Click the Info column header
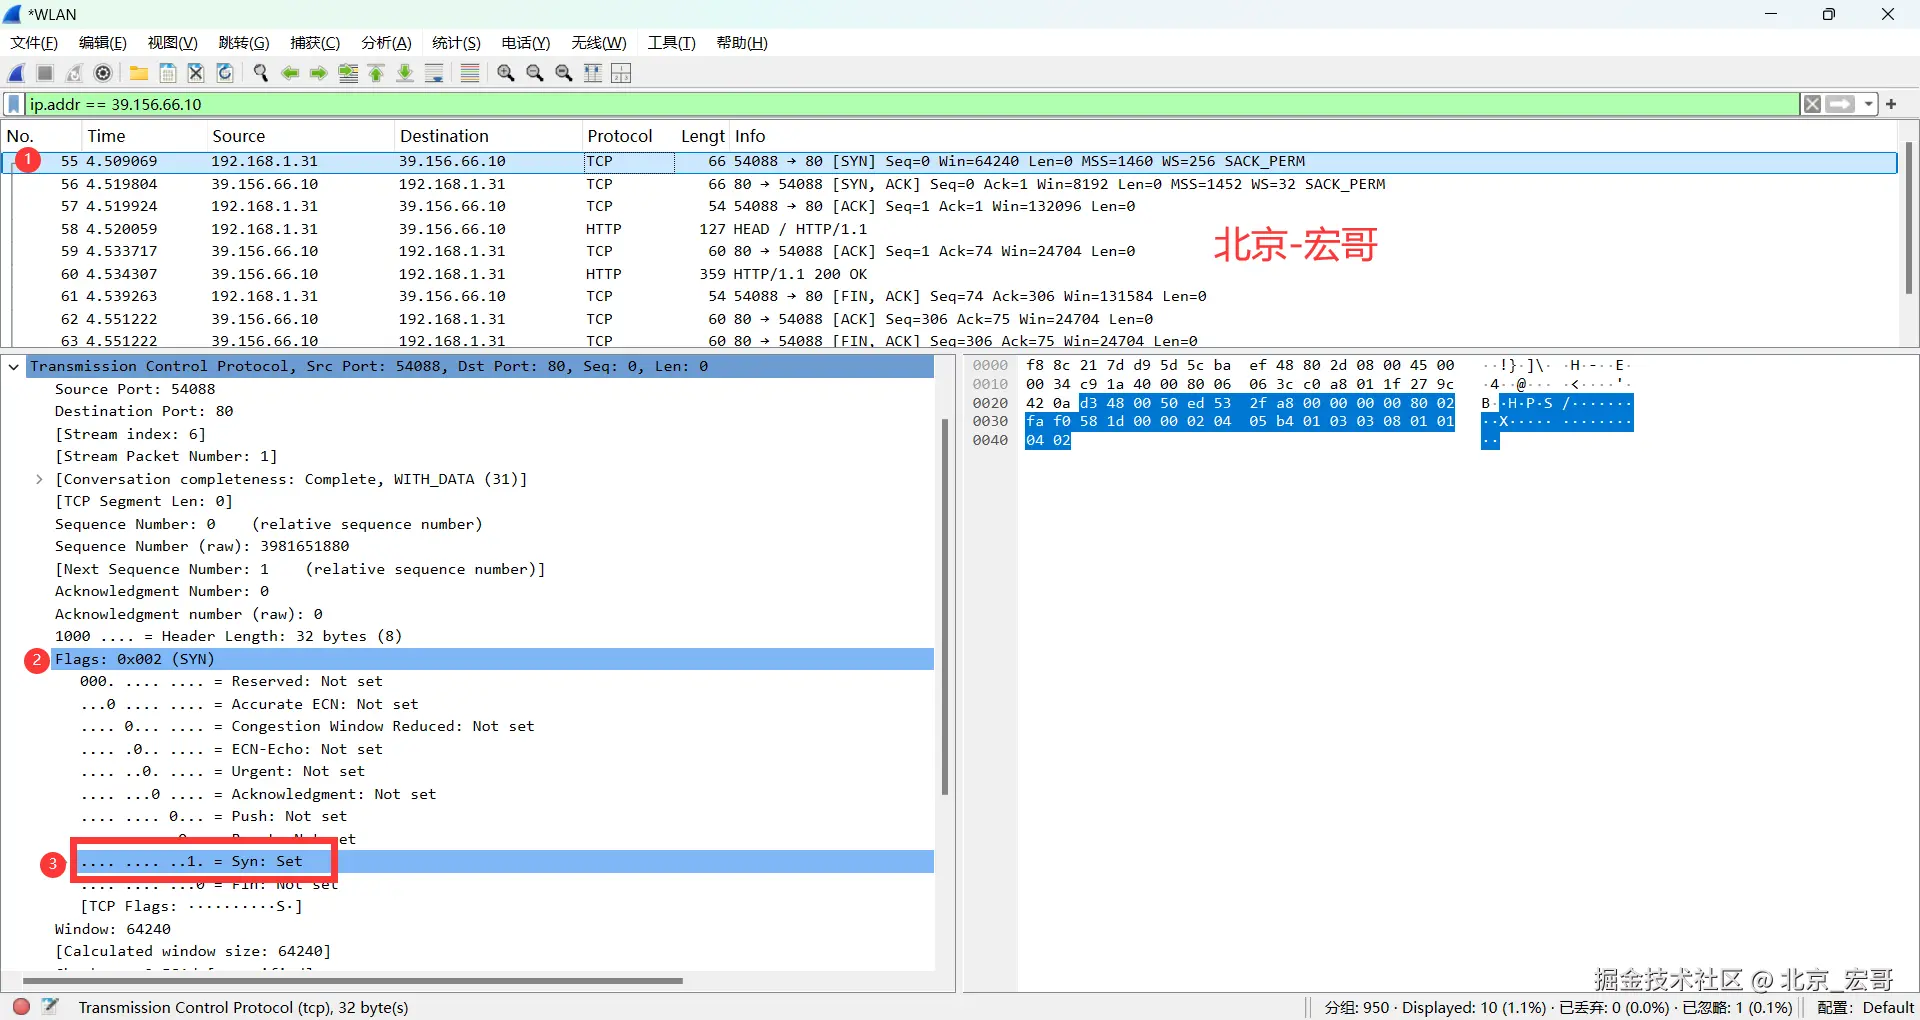This screenshot has height=1020, width=1920. tap(1312, 136)
